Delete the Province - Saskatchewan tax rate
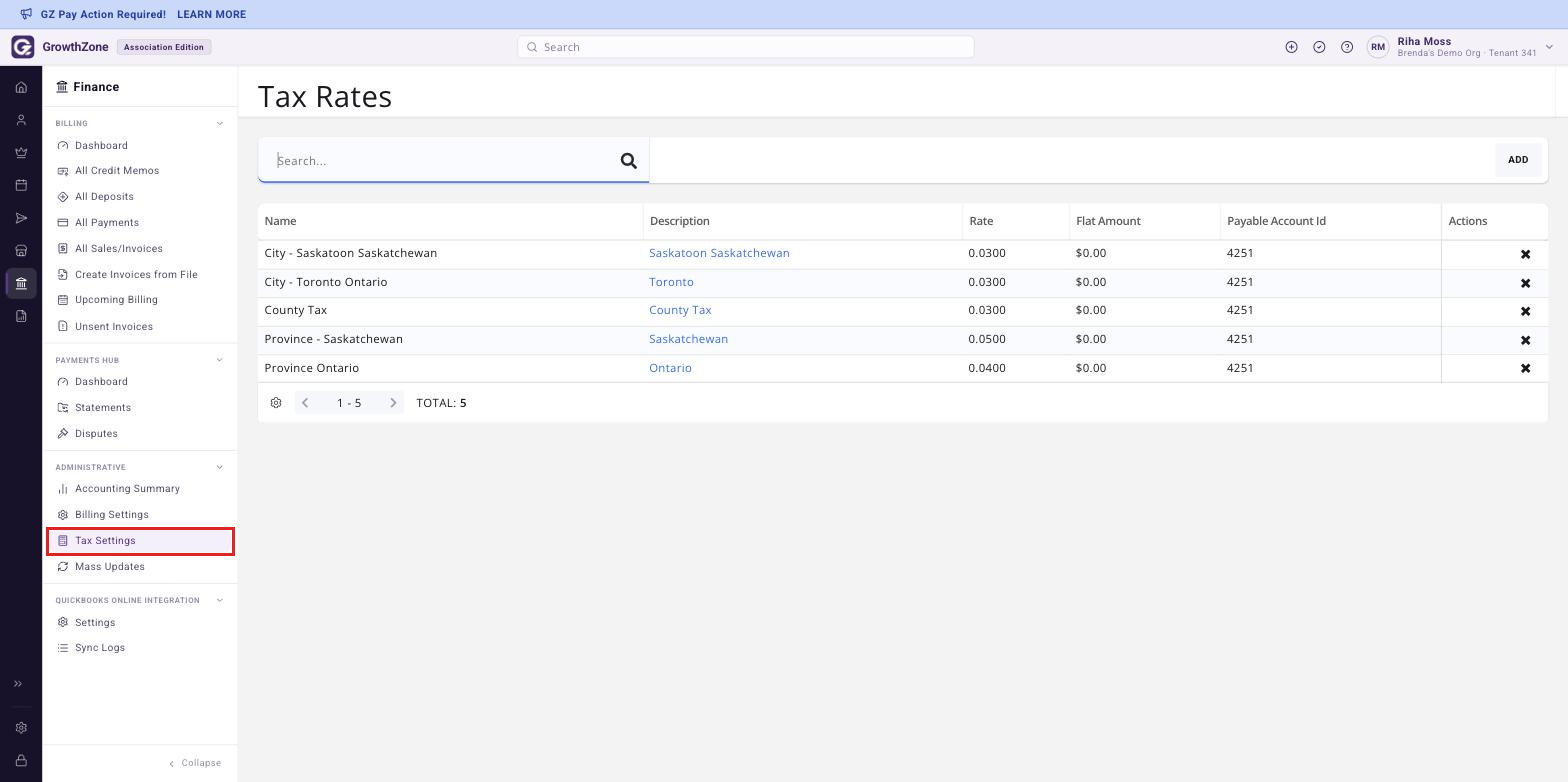Image resolution: width=1568 pixels, height=782 pixels. click(1525, 340)
